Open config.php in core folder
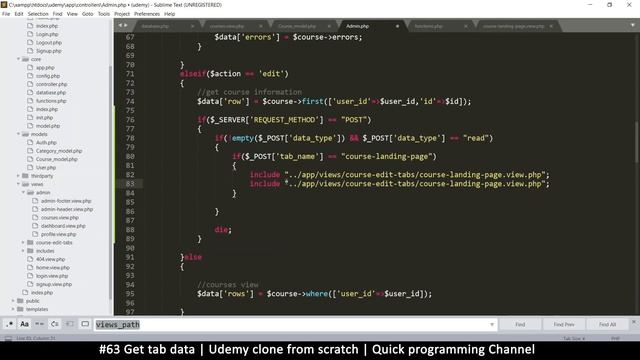640x360 pixels. click(48, 76)
